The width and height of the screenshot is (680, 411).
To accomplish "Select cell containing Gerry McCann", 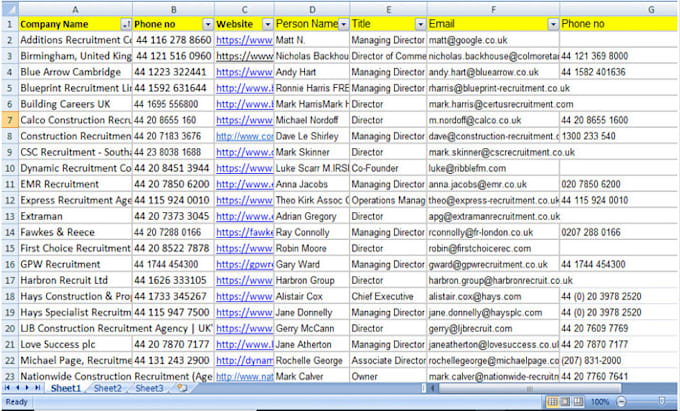I will pyautogui.click(x=312, y=329).
